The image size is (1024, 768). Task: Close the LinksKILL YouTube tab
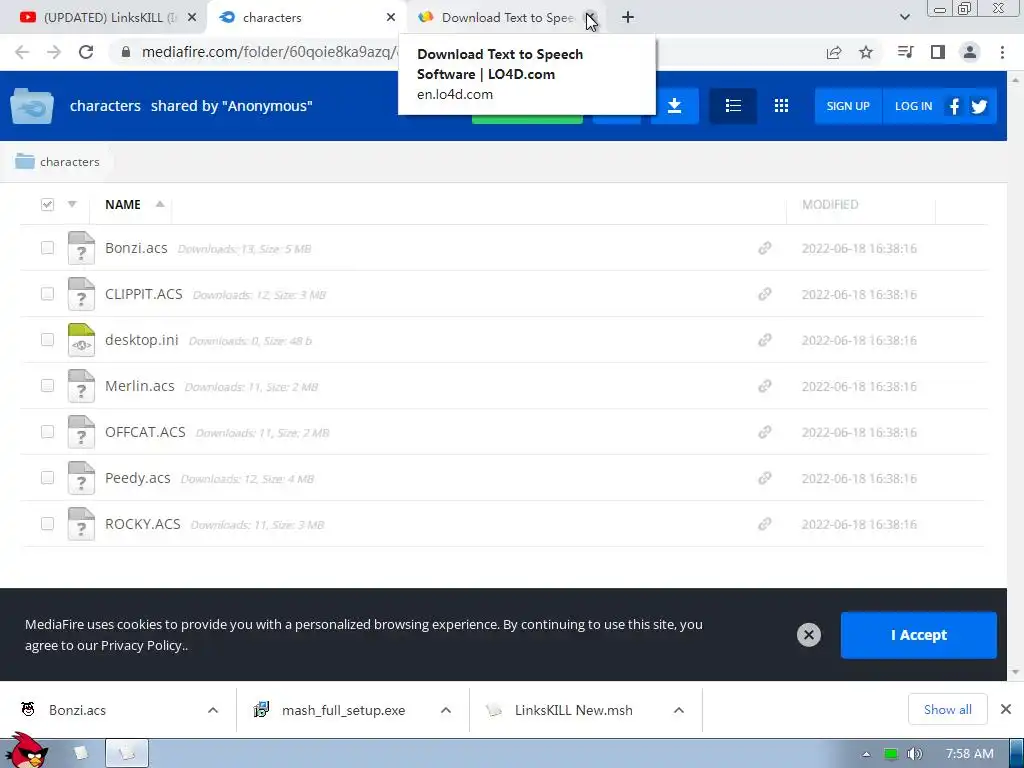pos(192,18)
